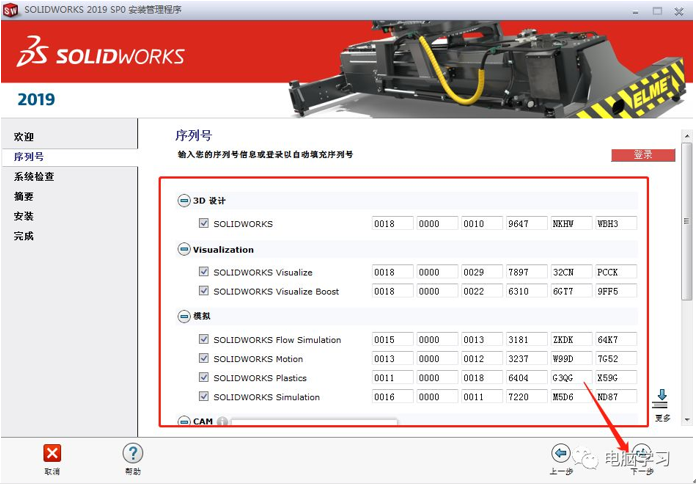Screen dimensions: 696x484
Task: Click Simulation serial field containing ND87
Action: click(616, 397)
